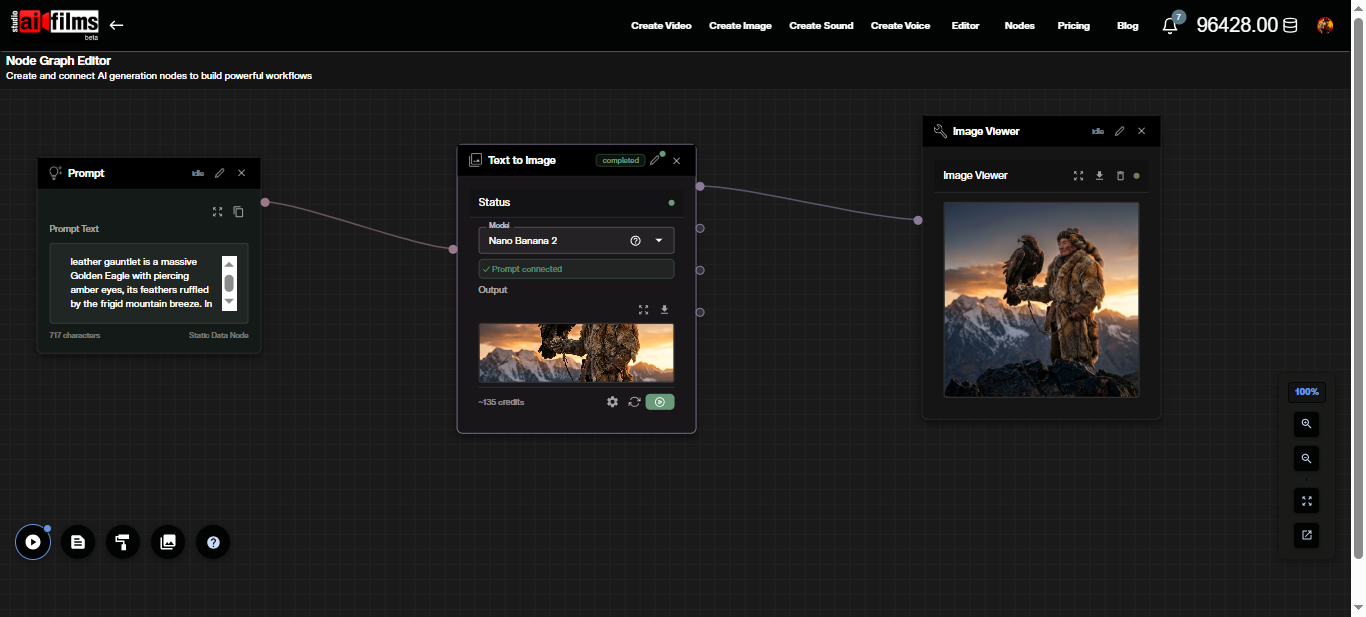Click the generated image thumbnail in Output
1366x617 pixels.
[576, 353]
